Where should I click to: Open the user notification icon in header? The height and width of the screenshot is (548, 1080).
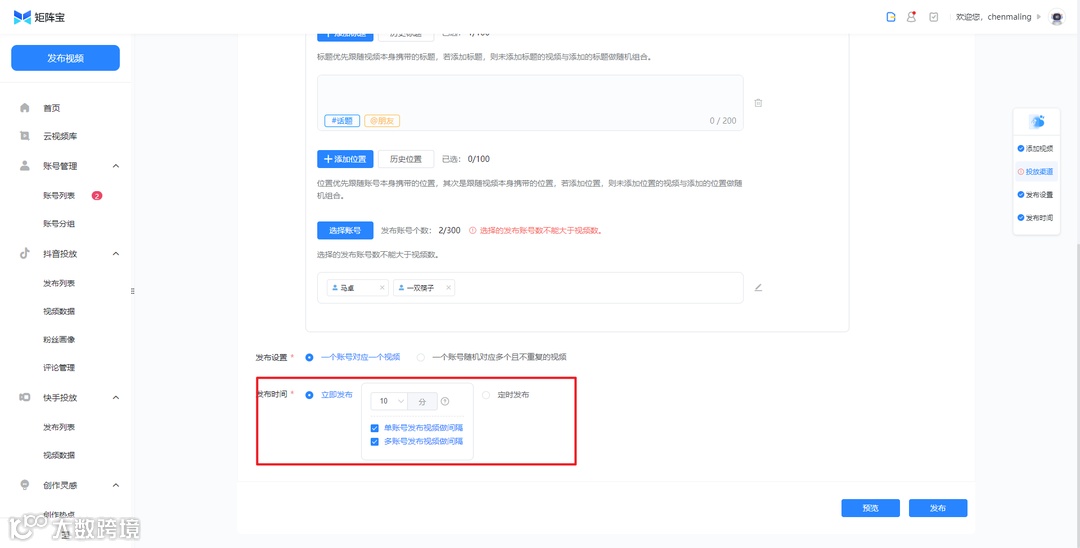[911, 17]
